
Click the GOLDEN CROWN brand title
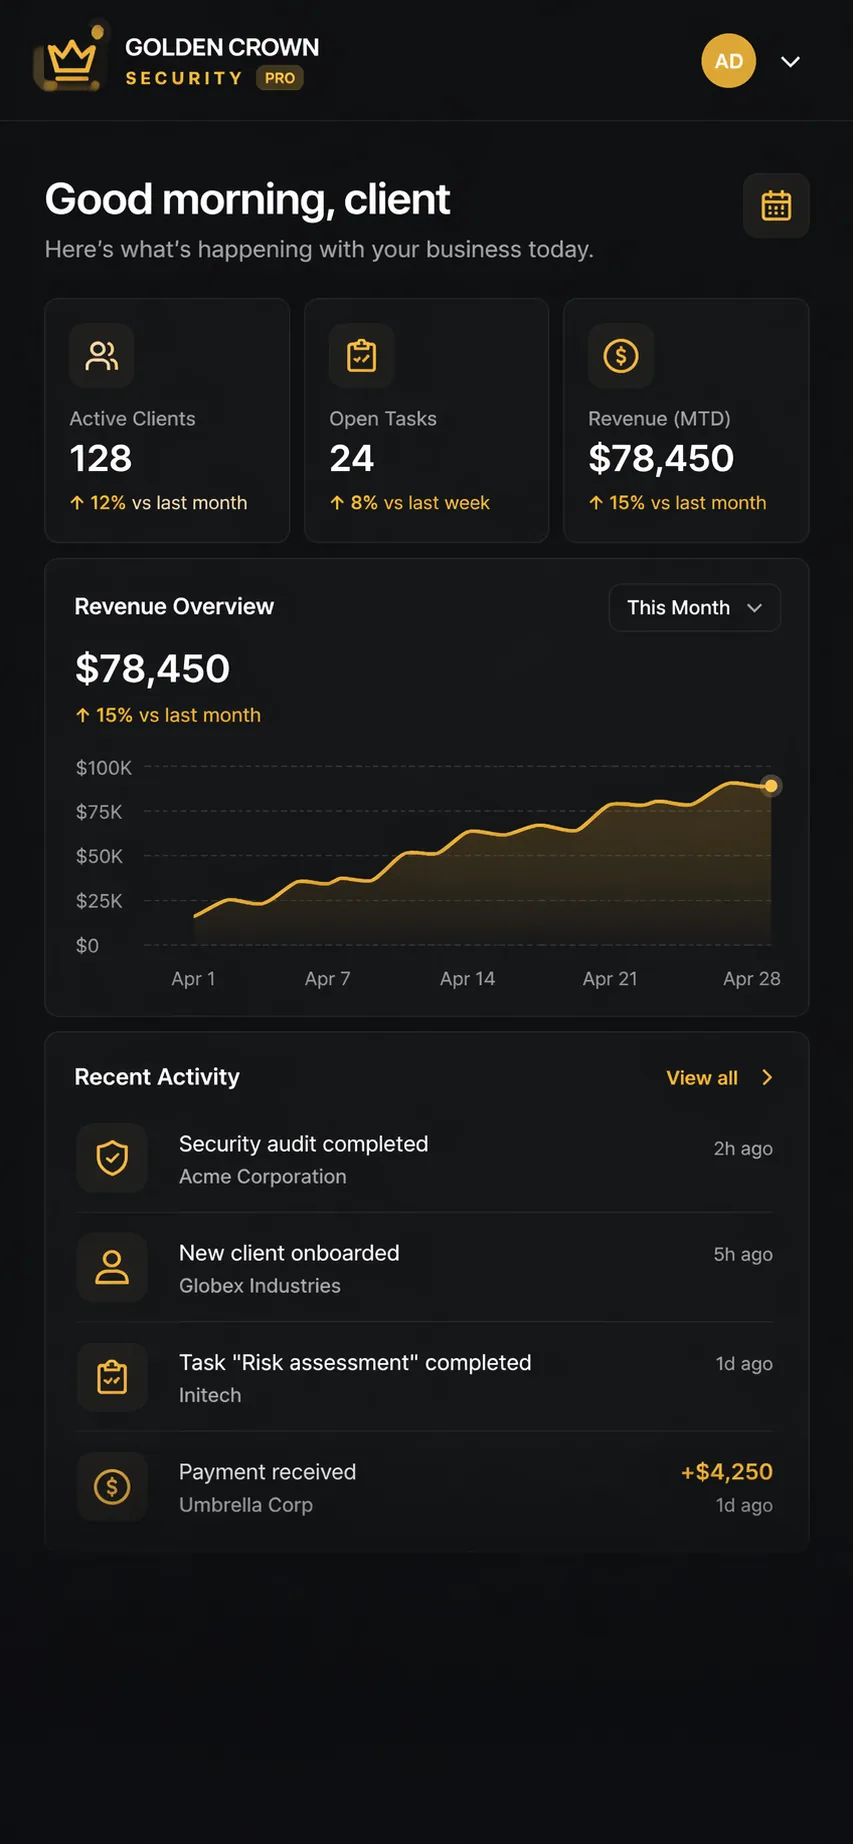tap(222, 47)
